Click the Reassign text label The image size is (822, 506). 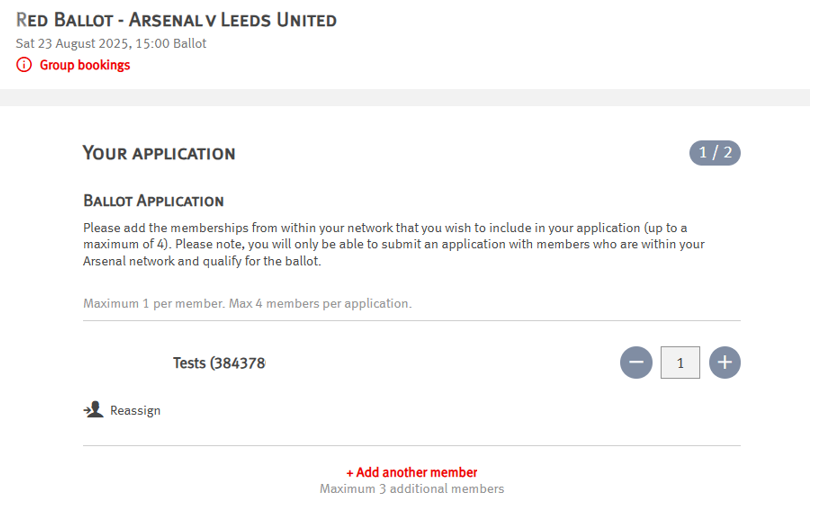point(135,411)
